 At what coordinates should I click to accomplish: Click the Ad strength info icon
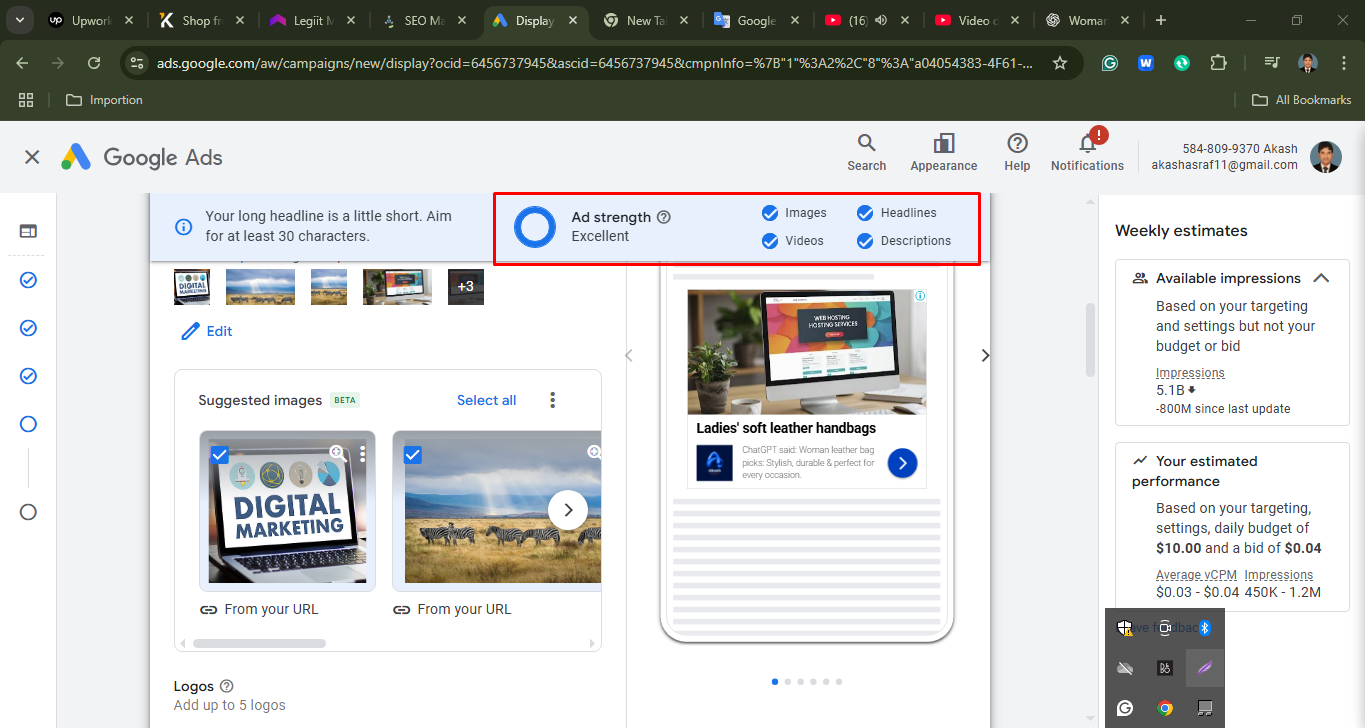665,216
